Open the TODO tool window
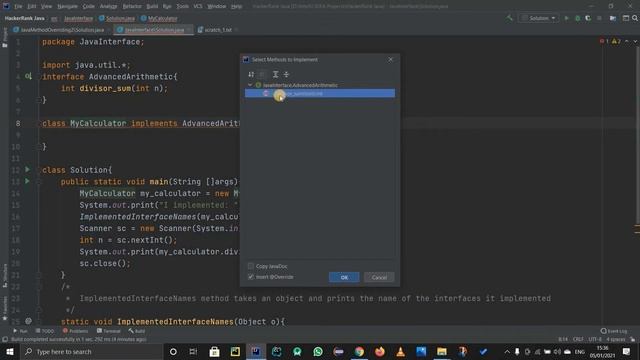 [x=44, y=331]
